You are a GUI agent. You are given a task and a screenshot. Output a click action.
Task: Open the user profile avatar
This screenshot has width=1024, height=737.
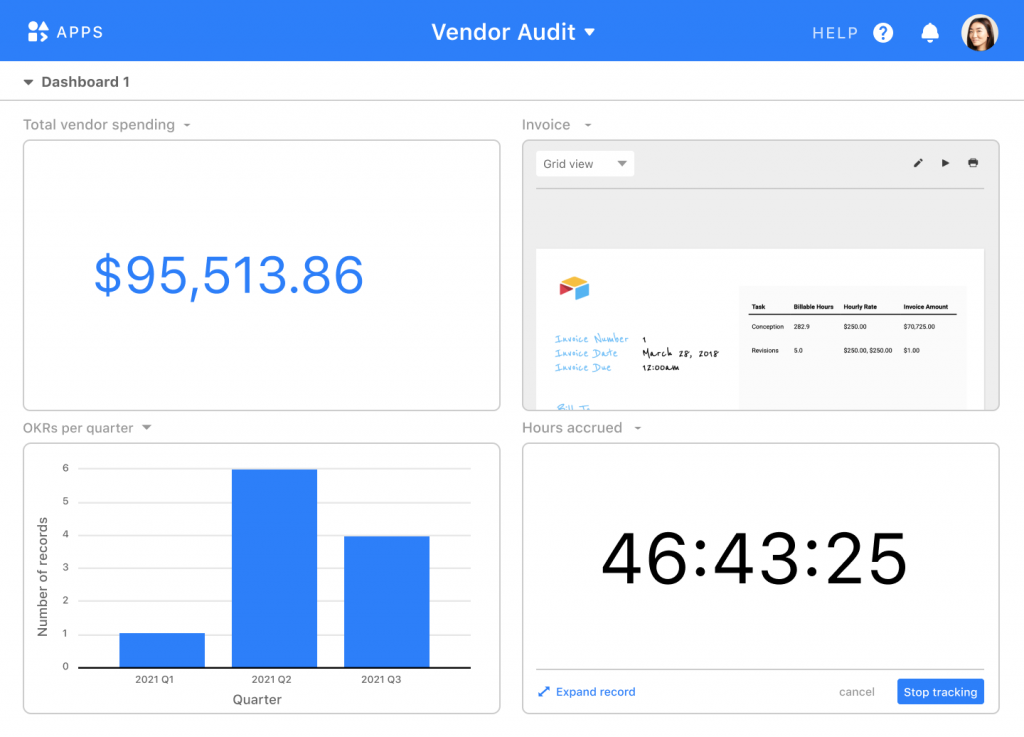click(979, 33)
